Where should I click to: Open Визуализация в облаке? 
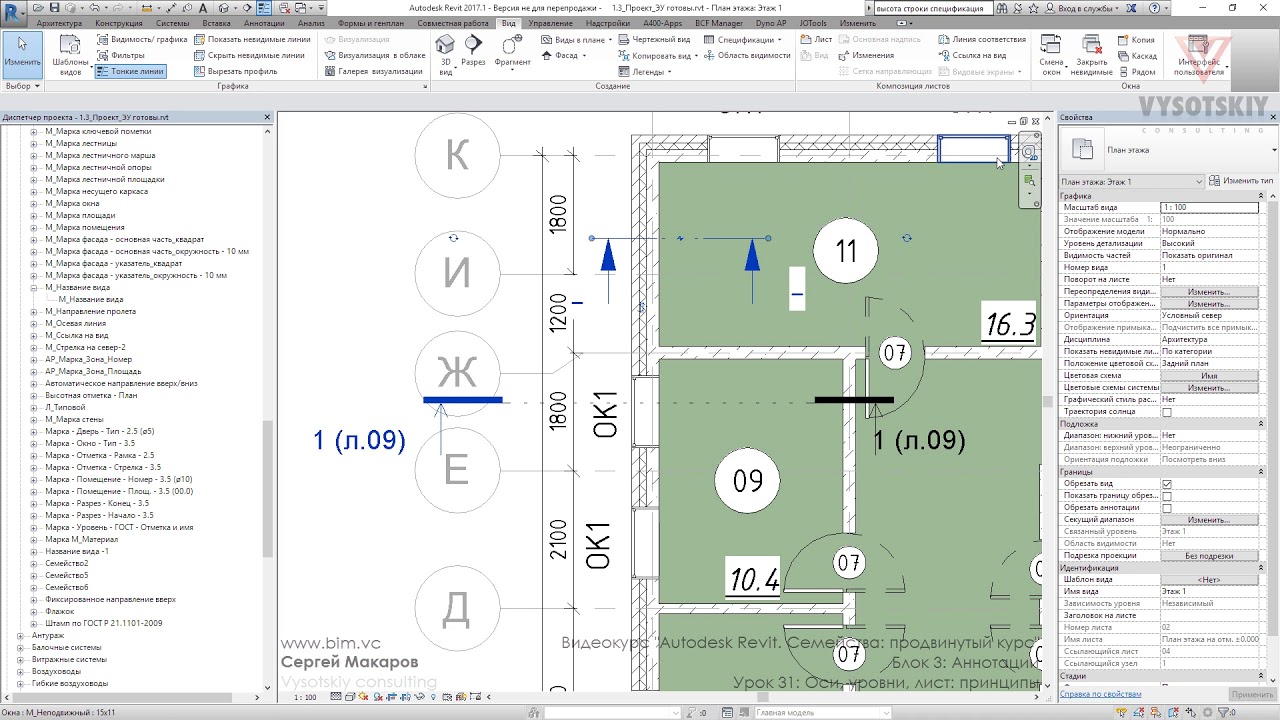tap(373, 55)
